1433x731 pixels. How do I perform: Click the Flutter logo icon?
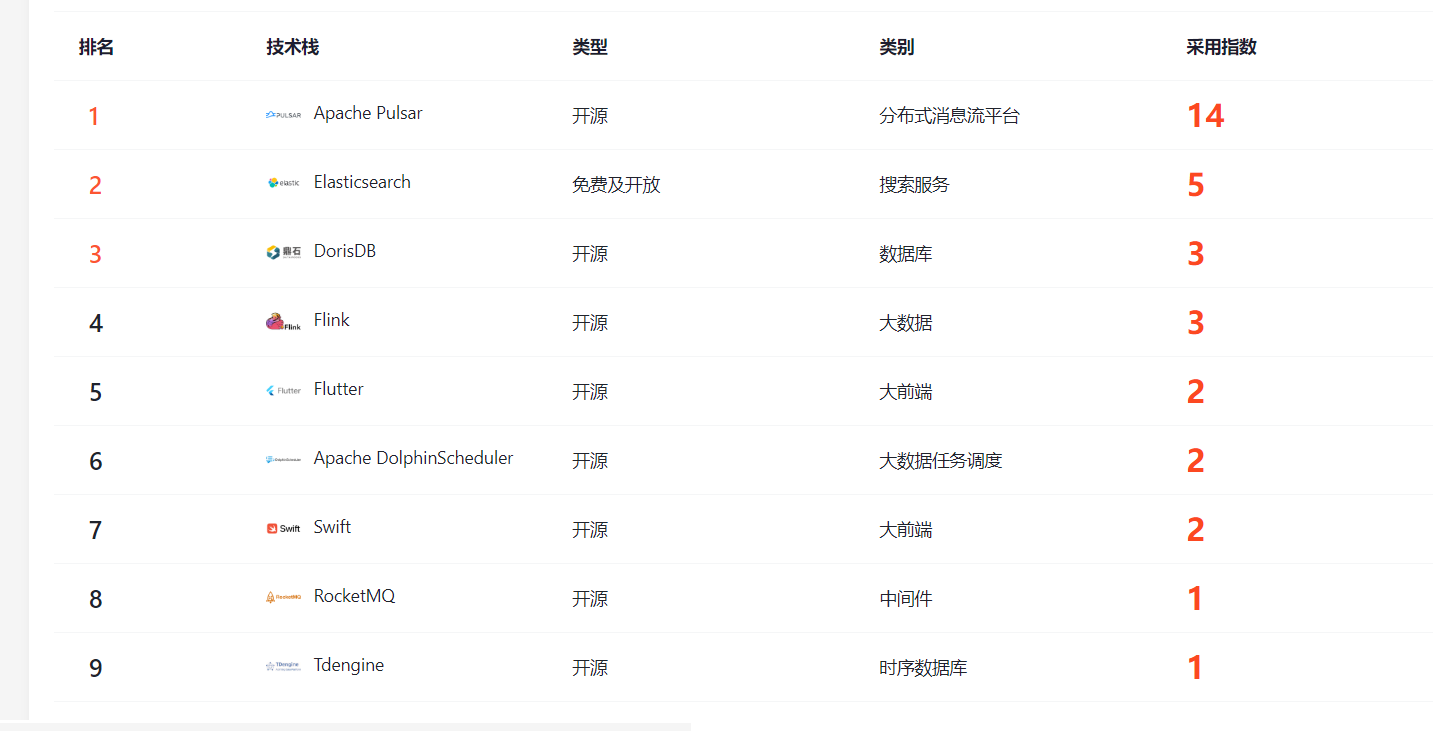283,390
